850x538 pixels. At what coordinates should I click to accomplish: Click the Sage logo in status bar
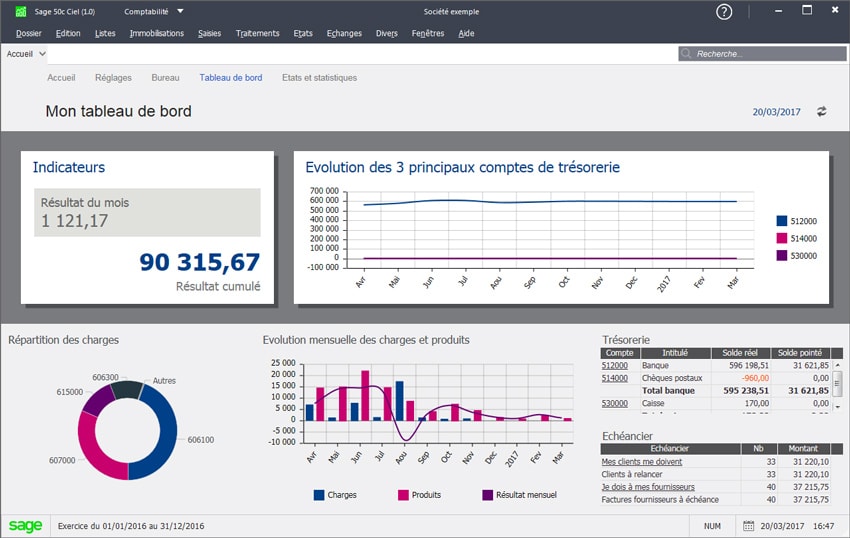click(25, 526)
